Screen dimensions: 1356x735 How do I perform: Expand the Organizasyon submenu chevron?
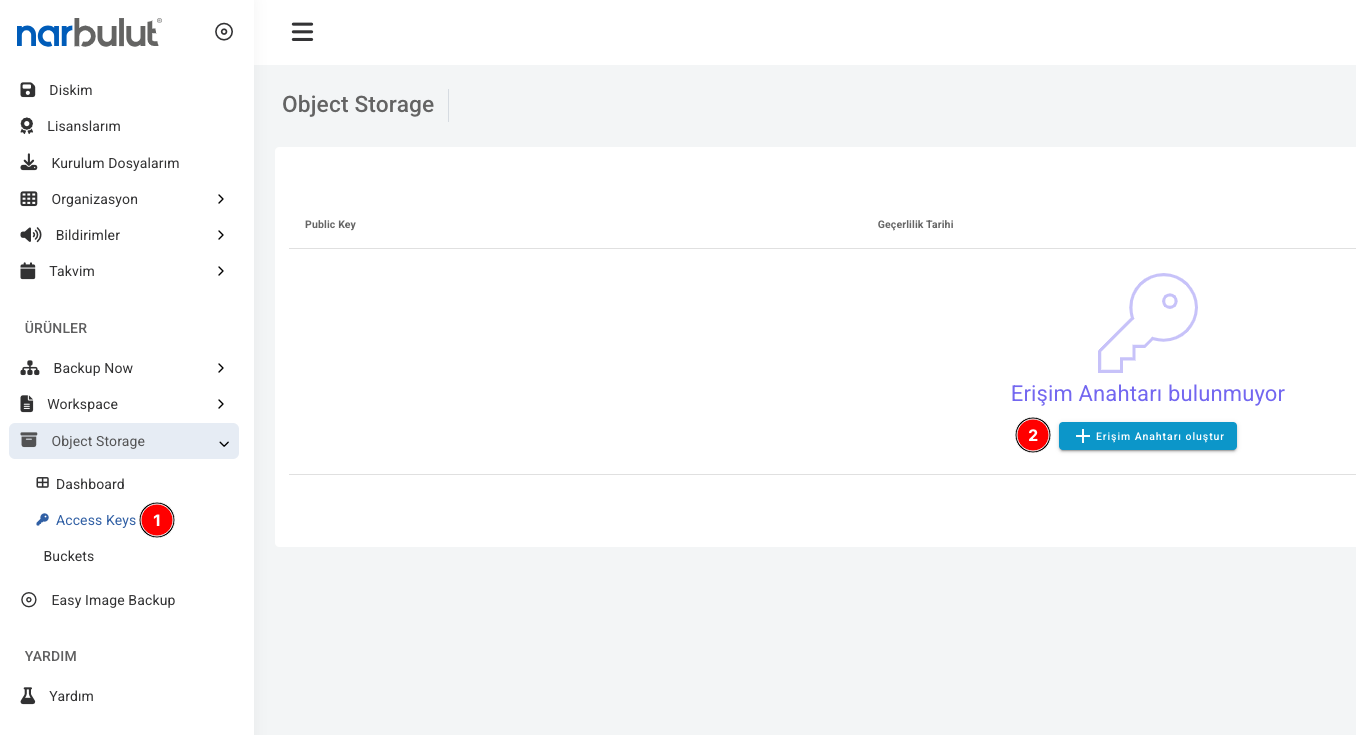[221, 199]
